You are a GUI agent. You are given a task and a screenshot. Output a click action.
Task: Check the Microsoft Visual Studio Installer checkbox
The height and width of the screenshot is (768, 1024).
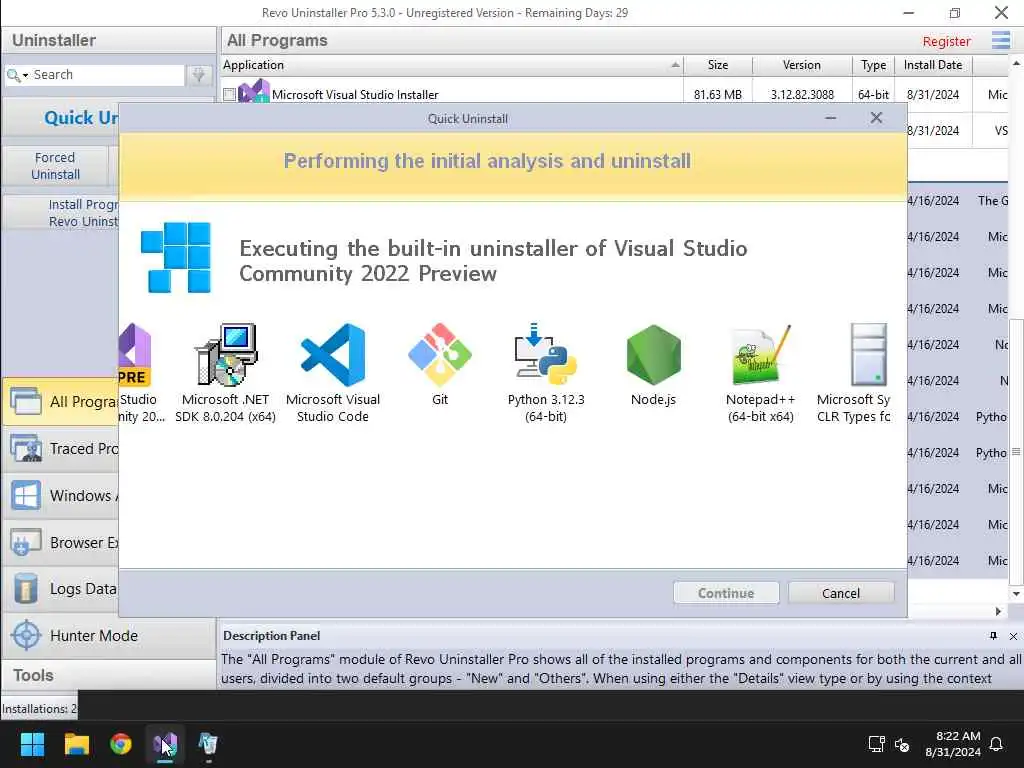[229, 95]
